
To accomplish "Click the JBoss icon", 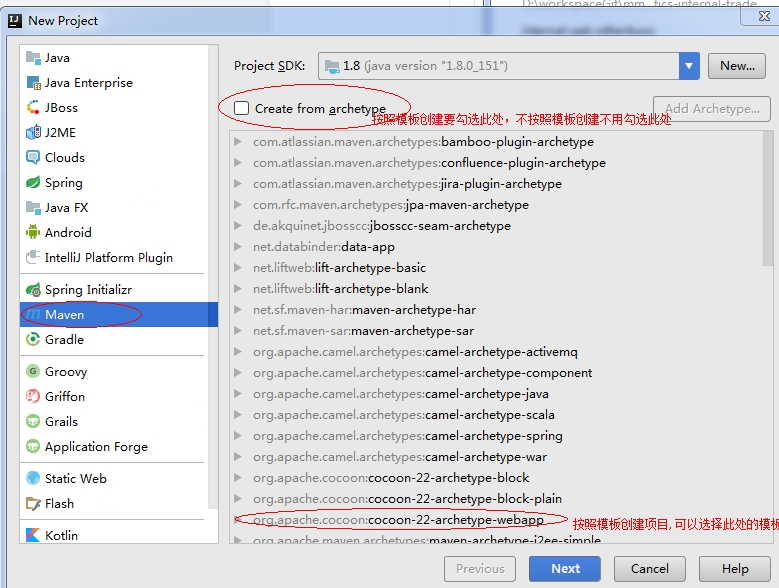I will coord(33,107).
